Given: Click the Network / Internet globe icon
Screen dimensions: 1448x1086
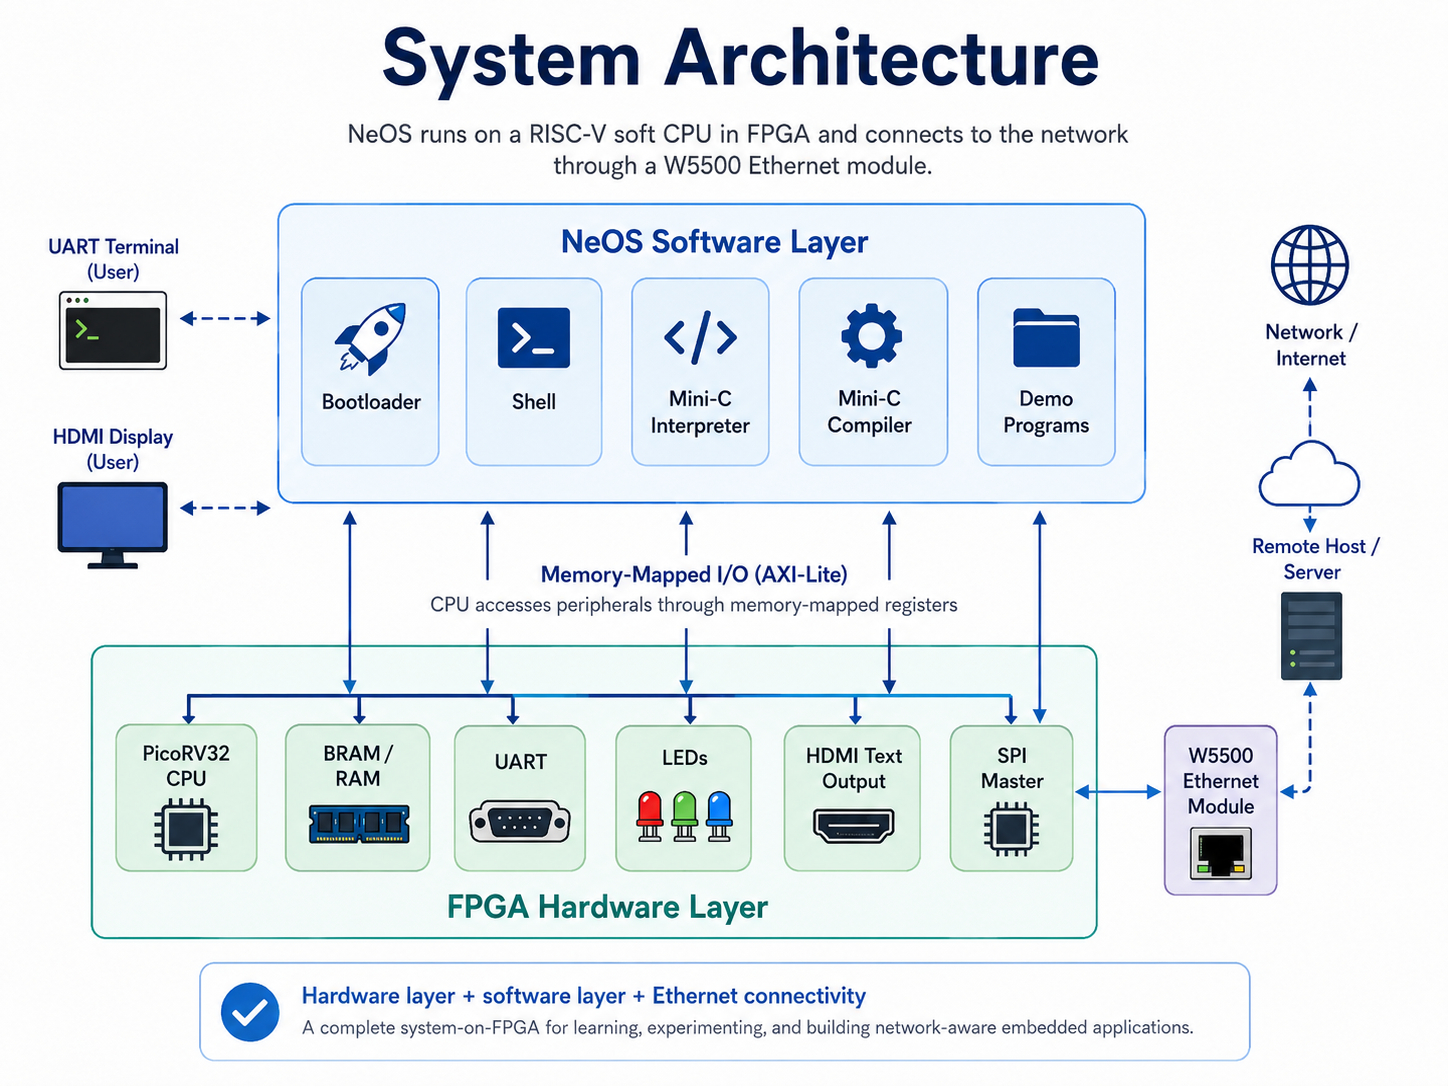Looking at the screenshot, I should pos(1310,265).
